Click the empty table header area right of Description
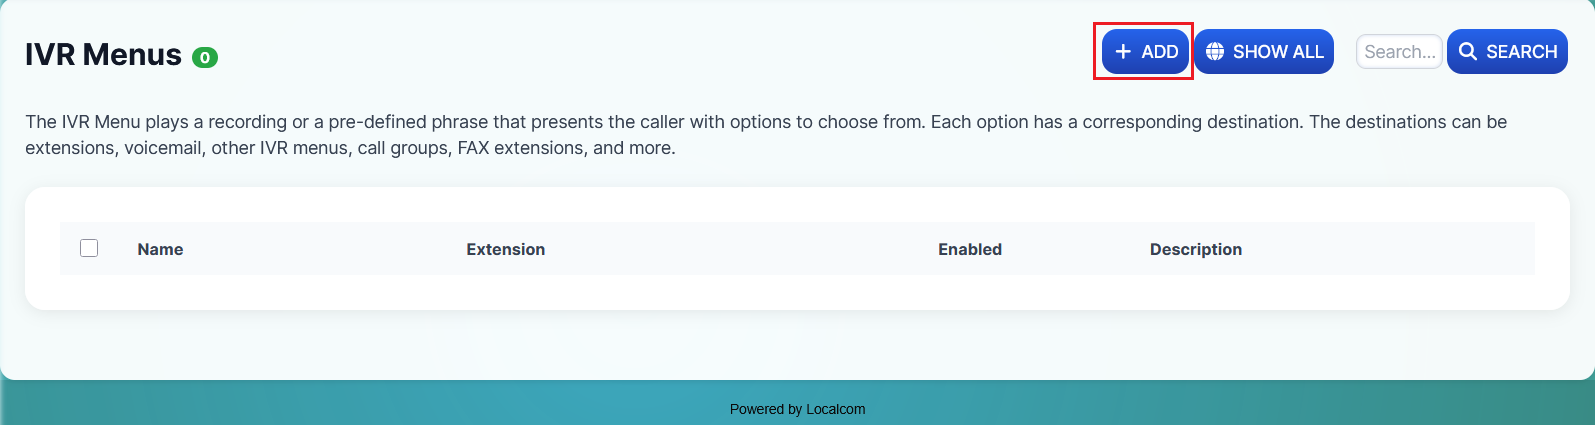Screen dimensions: 1595x425 tap(1400, 250)
